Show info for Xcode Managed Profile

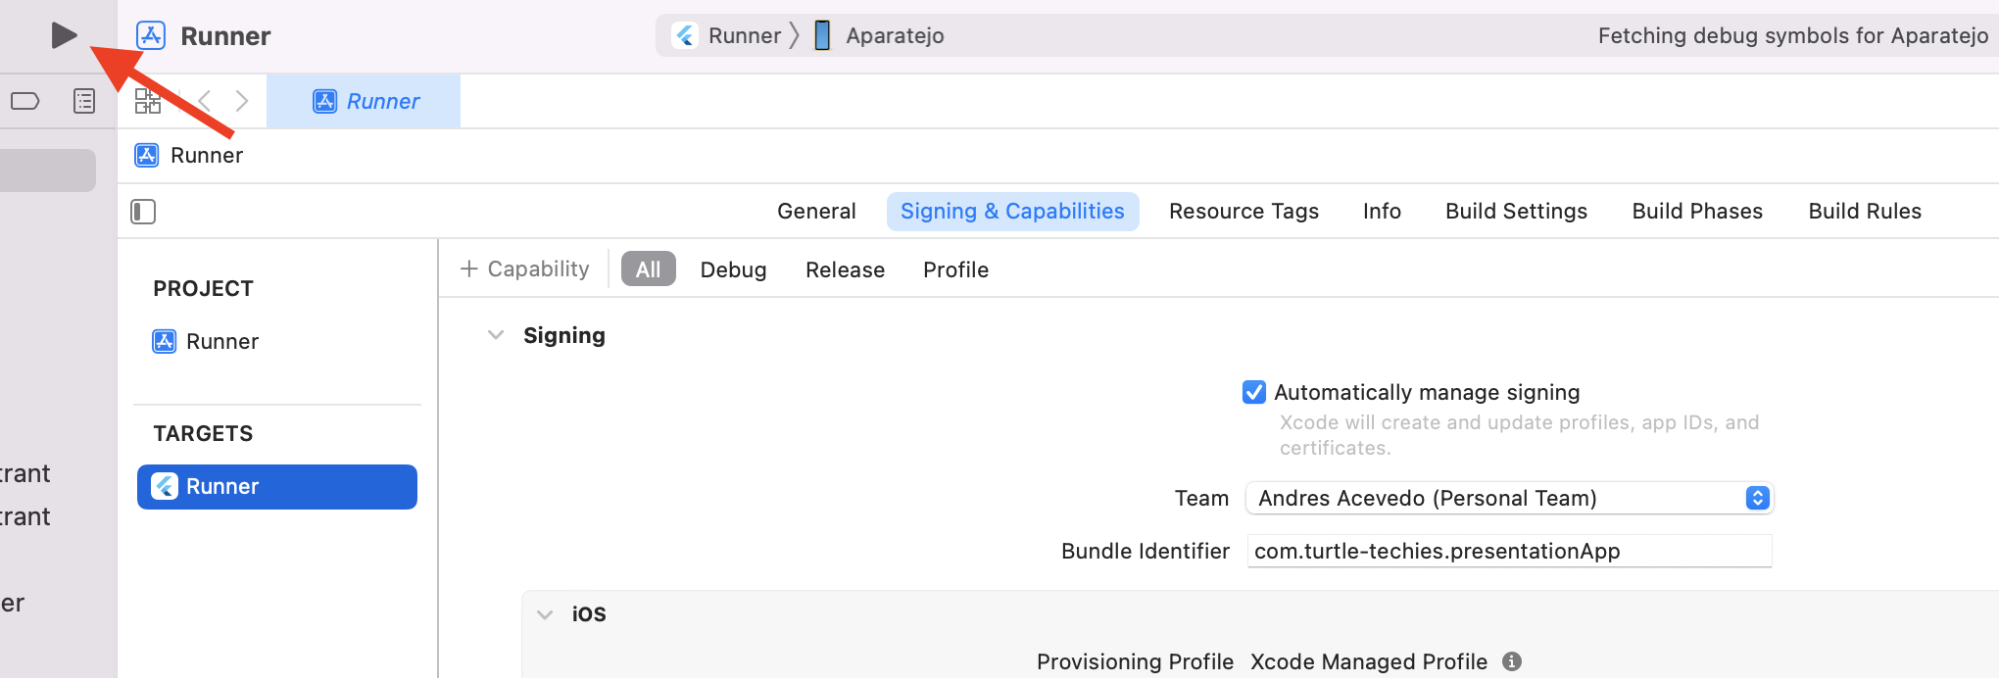[x=1512, y=661]
